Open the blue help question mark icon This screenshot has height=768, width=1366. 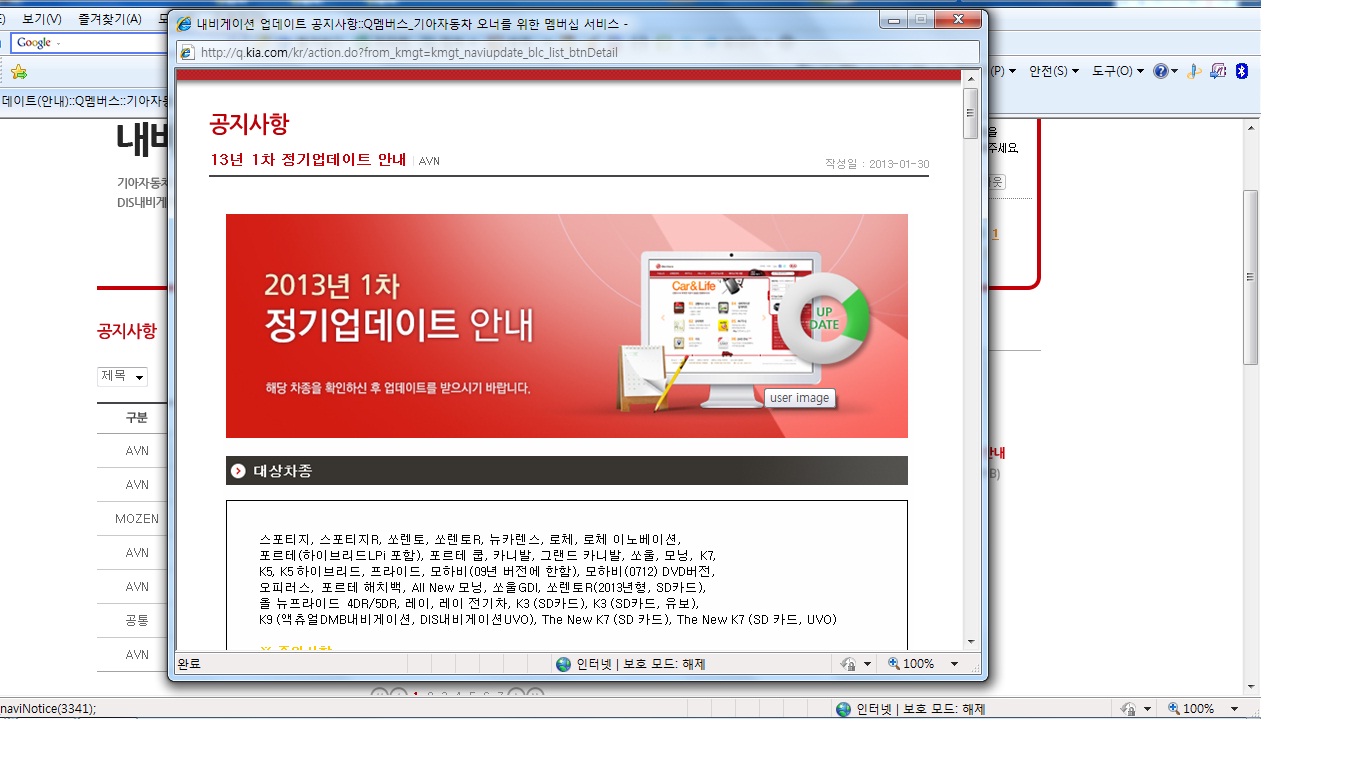point(1160,71)
